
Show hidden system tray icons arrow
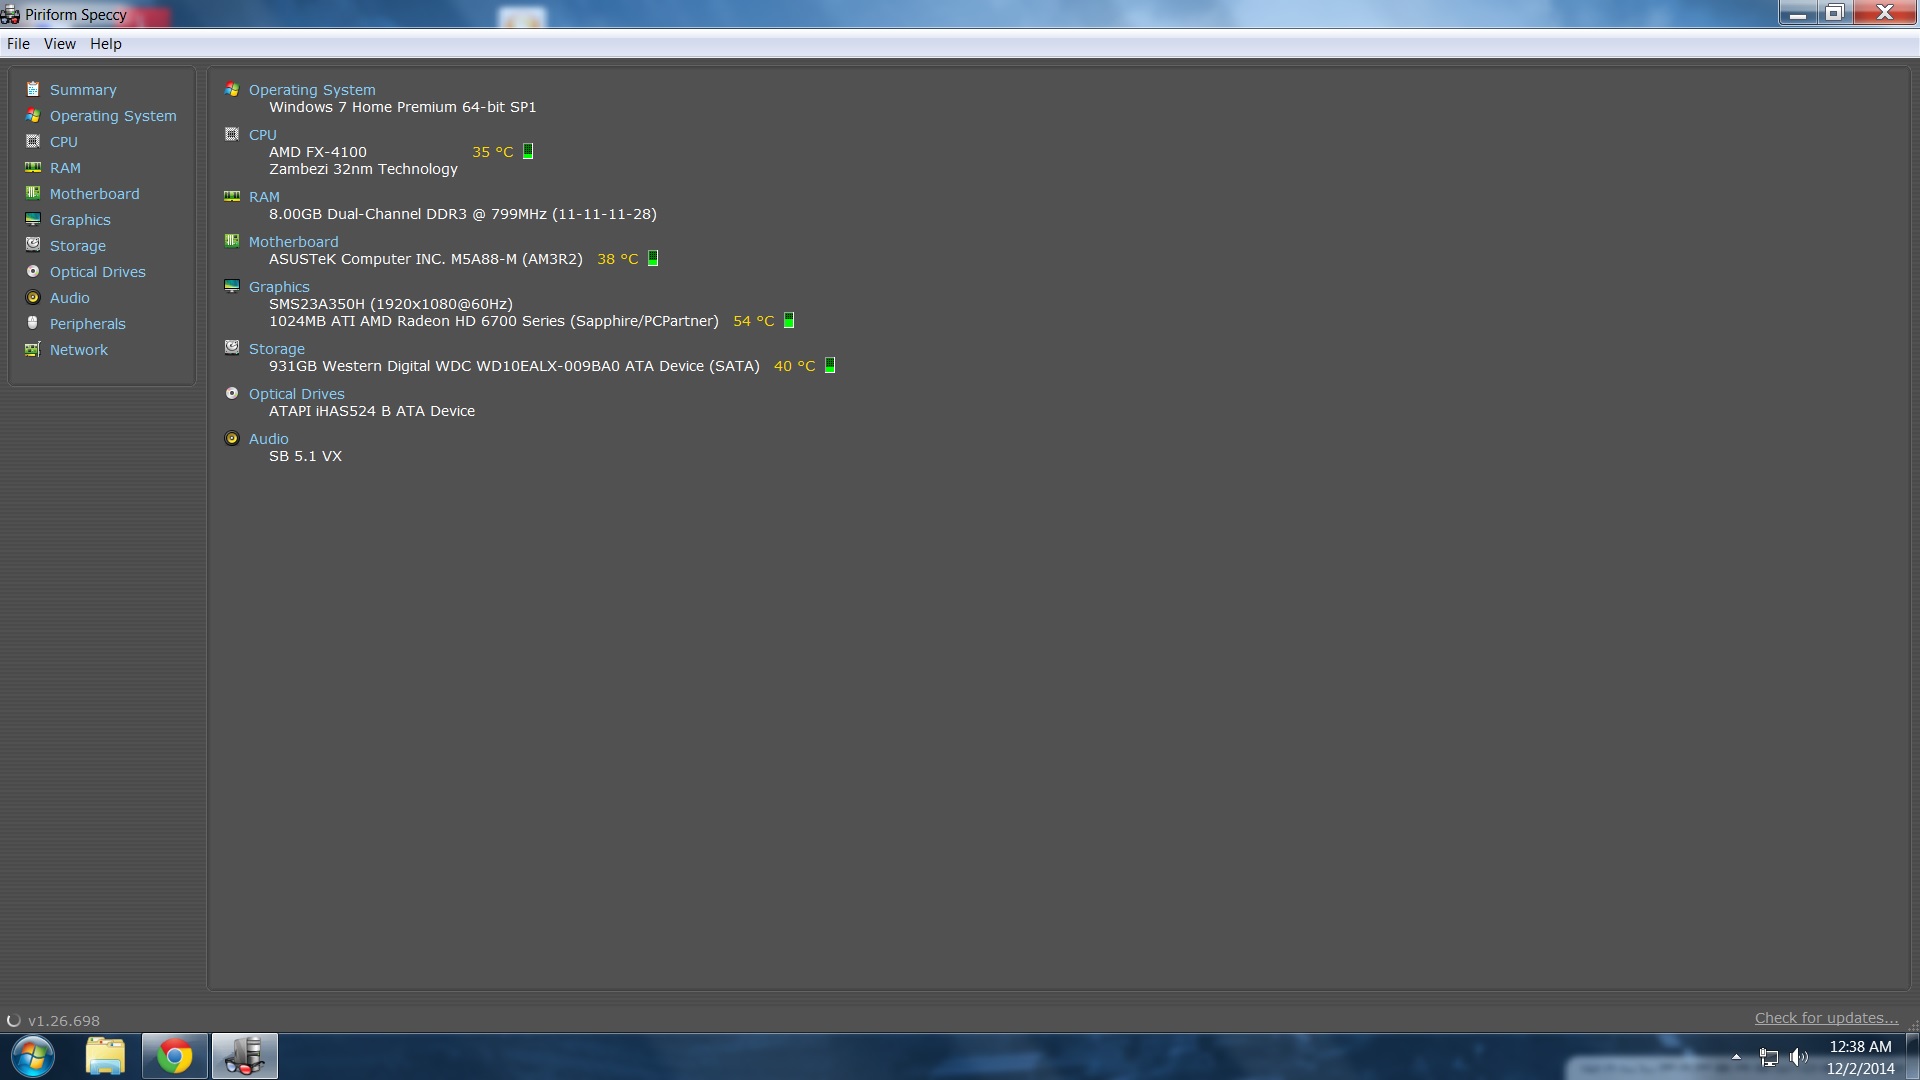point(1736,1056)
